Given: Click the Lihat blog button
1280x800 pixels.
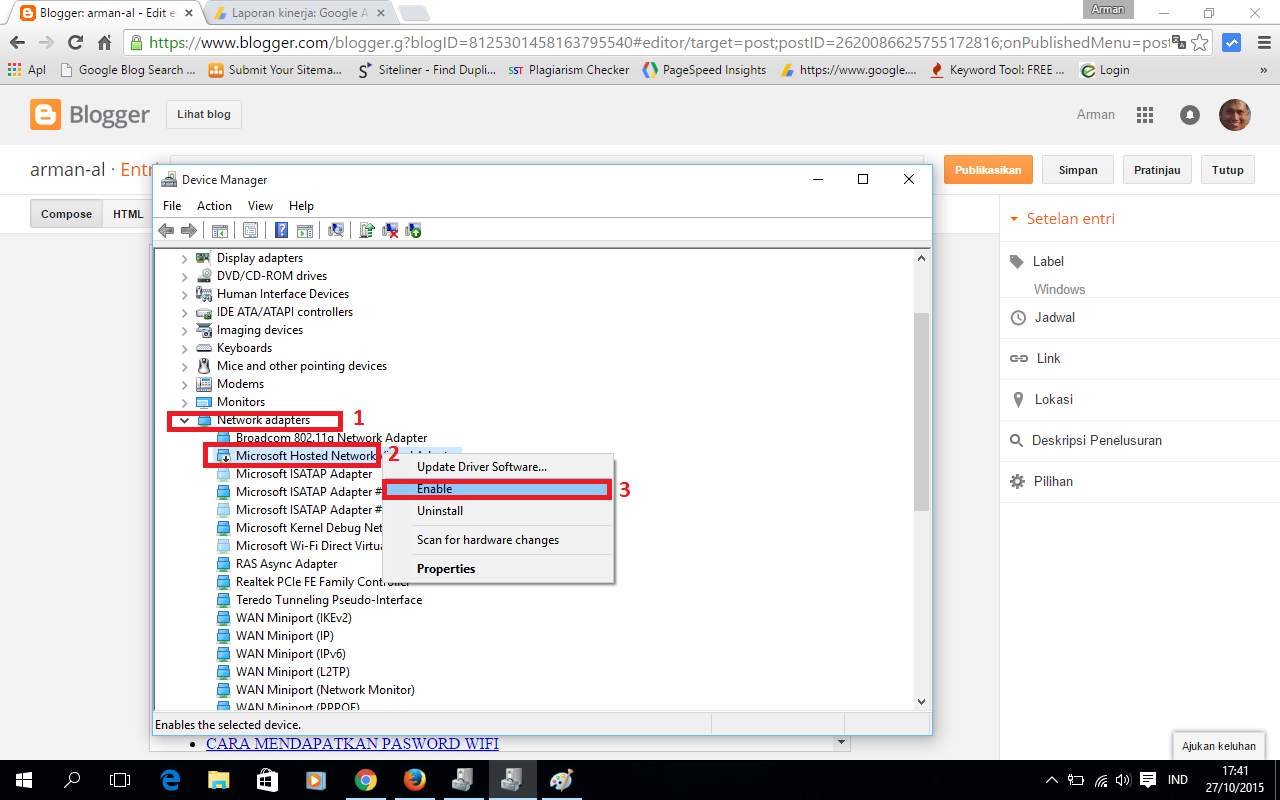Looking at the screenshot, I should (204, 115).
